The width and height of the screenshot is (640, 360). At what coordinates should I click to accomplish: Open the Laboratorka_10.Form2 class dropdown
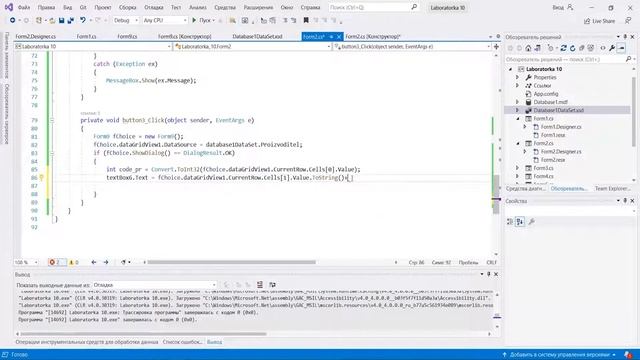pos(252,47)
